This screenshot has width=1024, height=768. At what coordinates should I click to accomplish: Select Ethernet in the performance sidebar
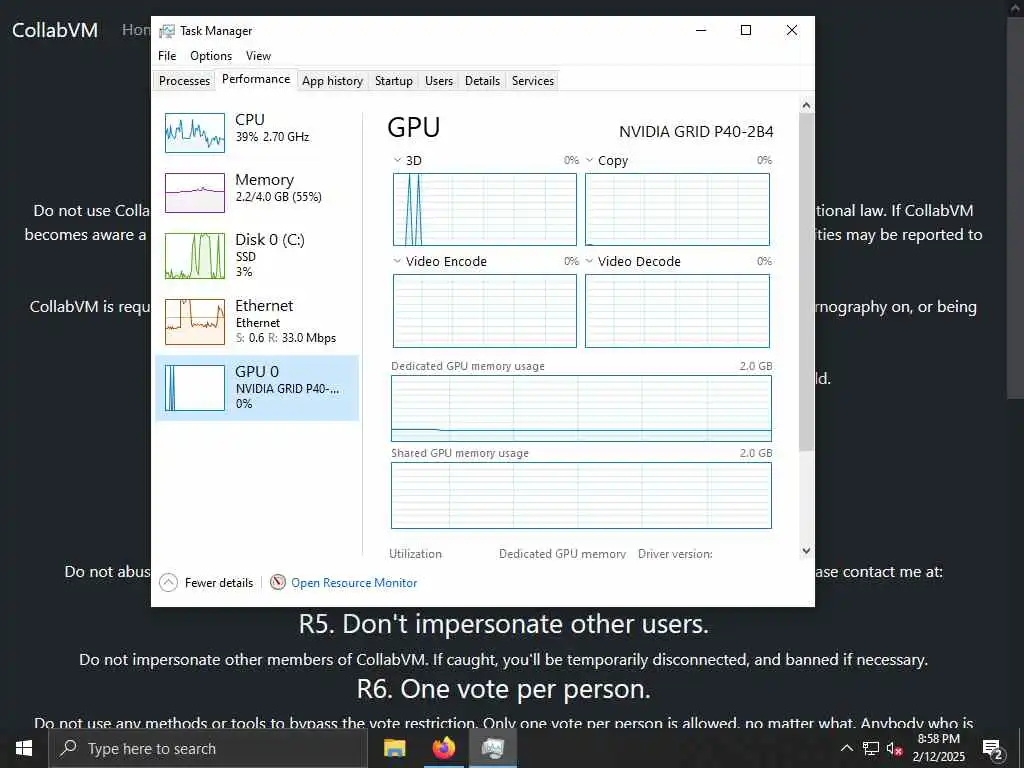[257, 321]
